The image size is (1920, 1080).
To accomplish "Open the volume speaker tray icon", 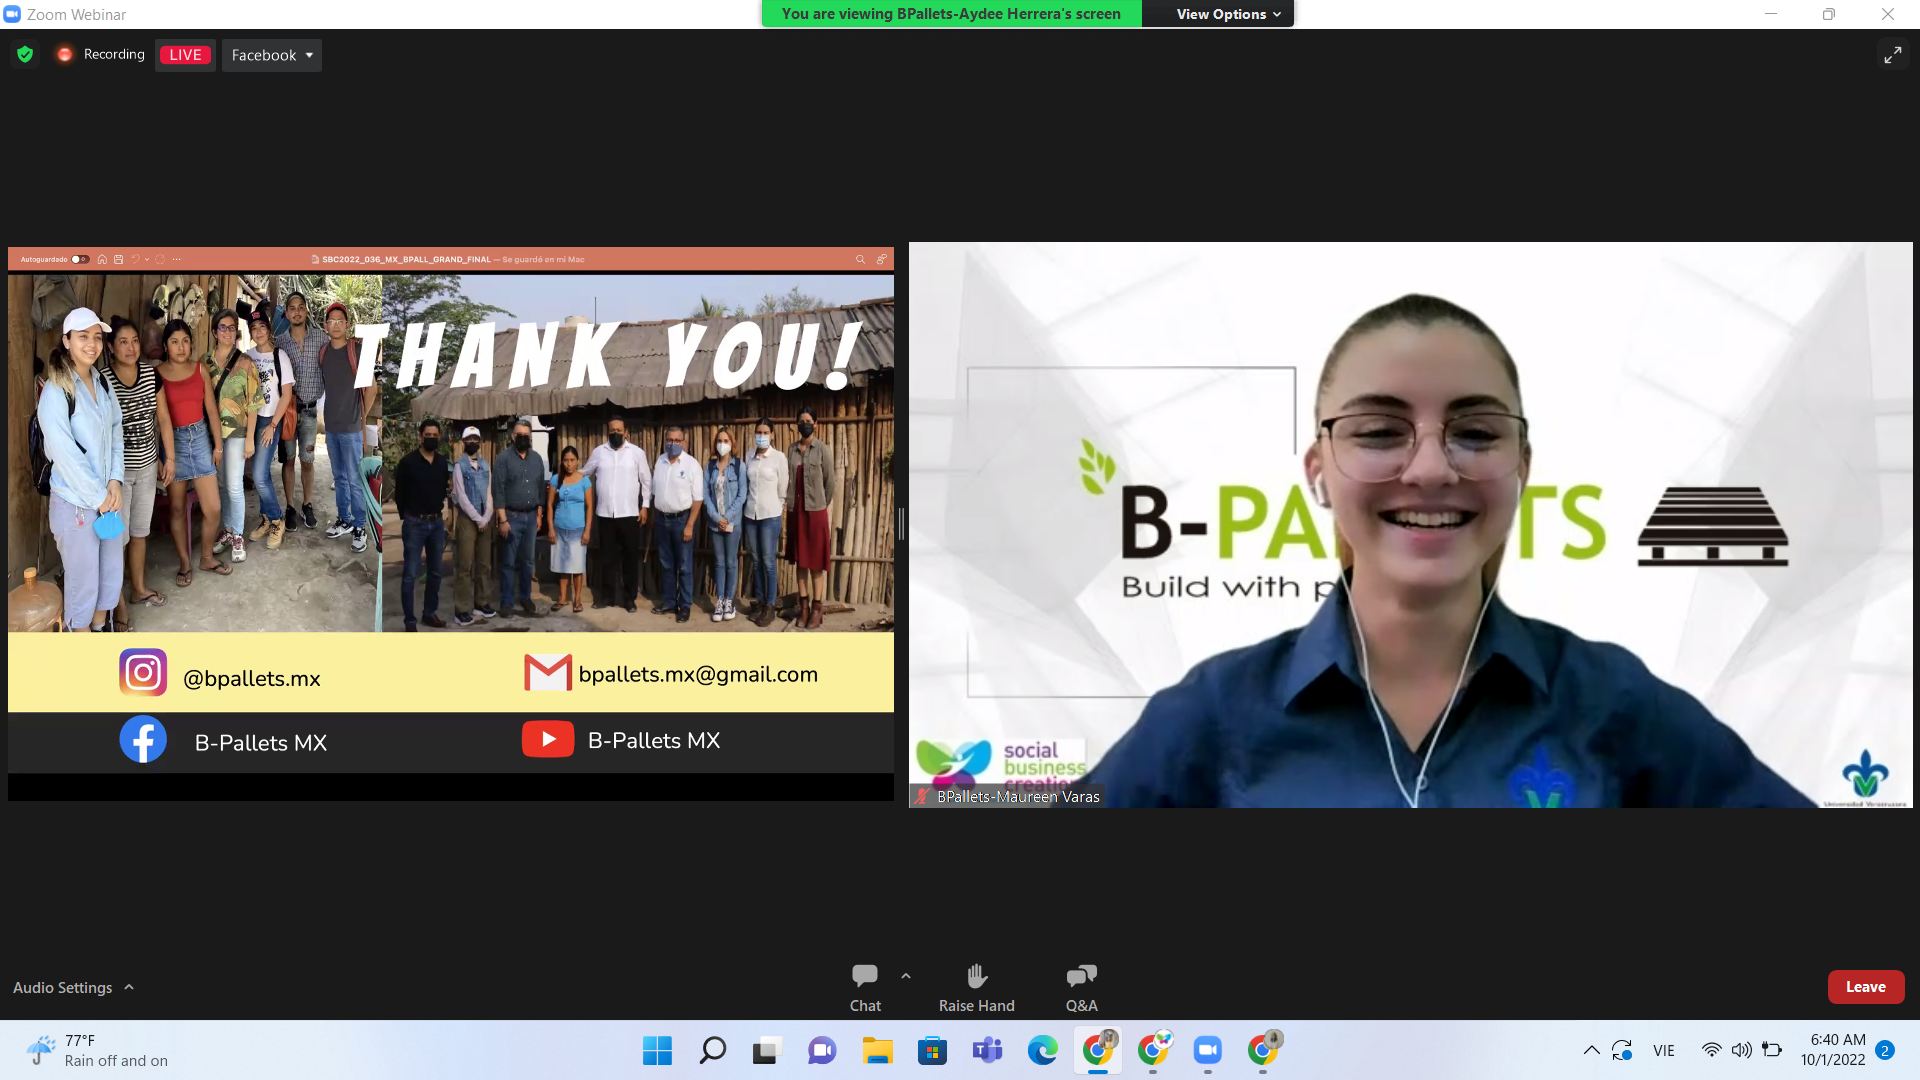I will pyautogui.click(x=1742, y=1050).
